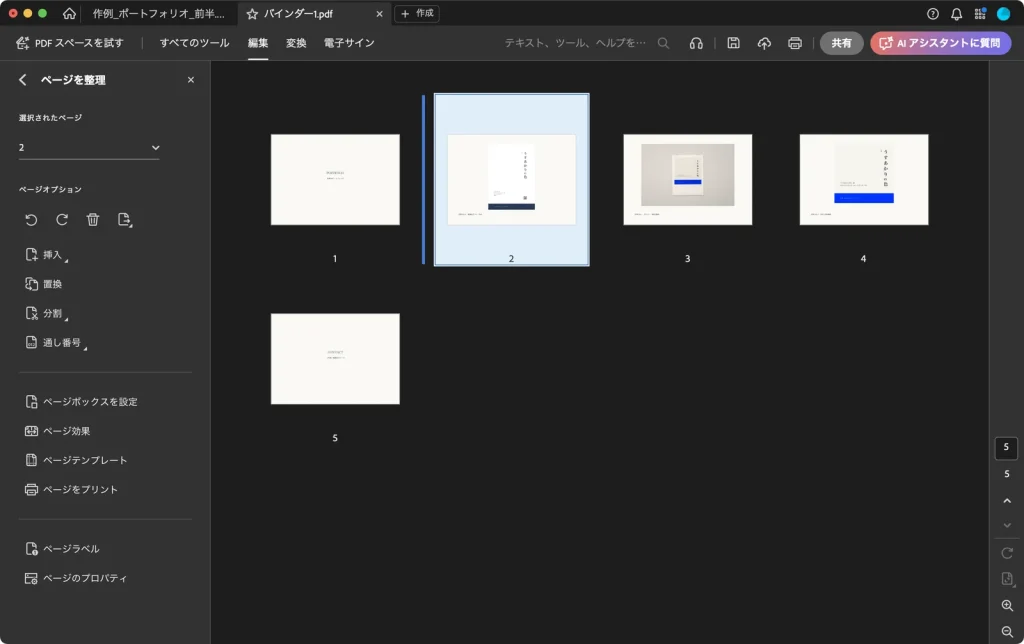The height and width of the screenshot is (644, 1024).
Task: Extract pages icon in page options
Action: (x=124, y=219)
